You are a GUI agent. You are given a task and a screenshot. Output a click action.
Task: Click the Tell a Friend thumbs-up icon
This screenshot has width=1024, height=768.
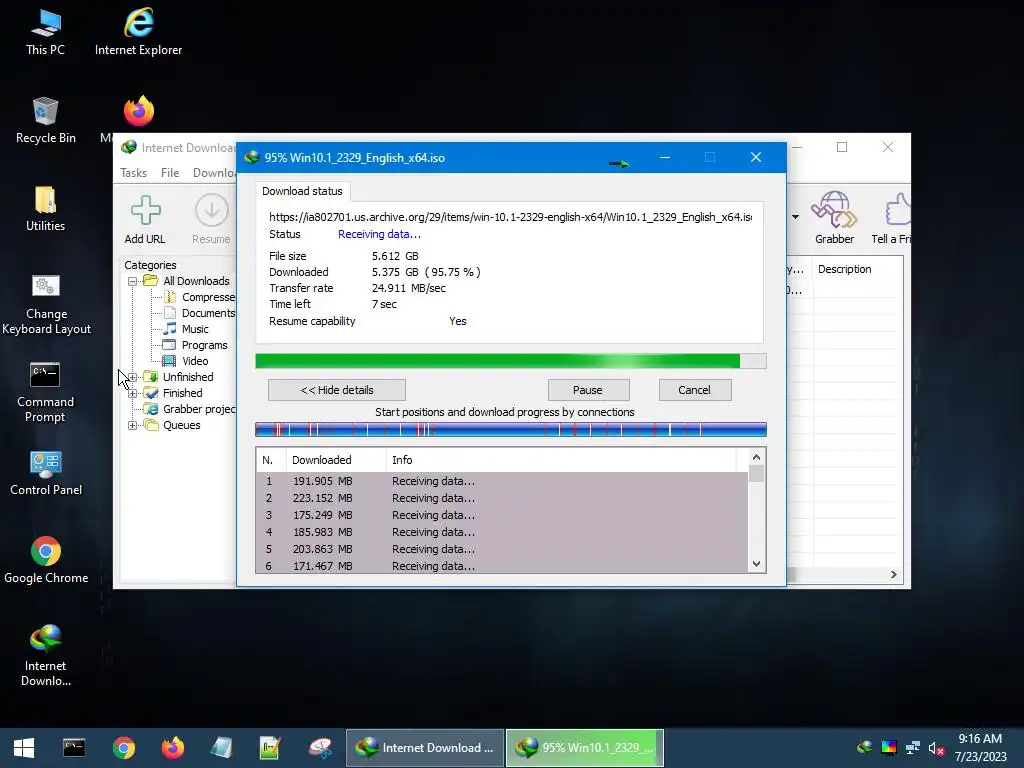898,209
